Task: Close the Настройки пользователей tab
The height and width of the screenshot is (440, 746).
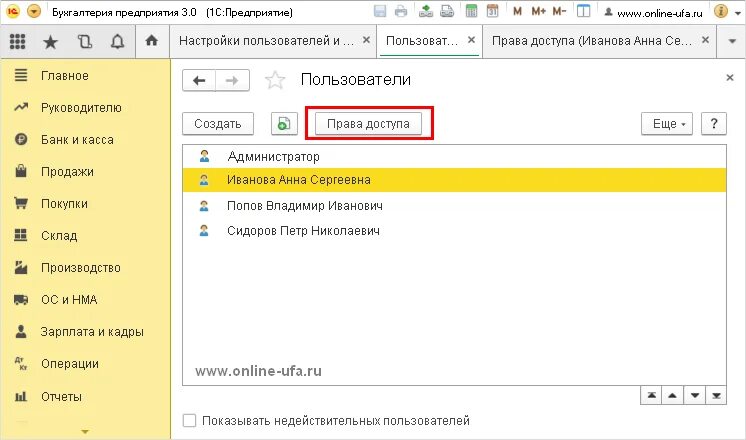Action: [x=366, y=40]
